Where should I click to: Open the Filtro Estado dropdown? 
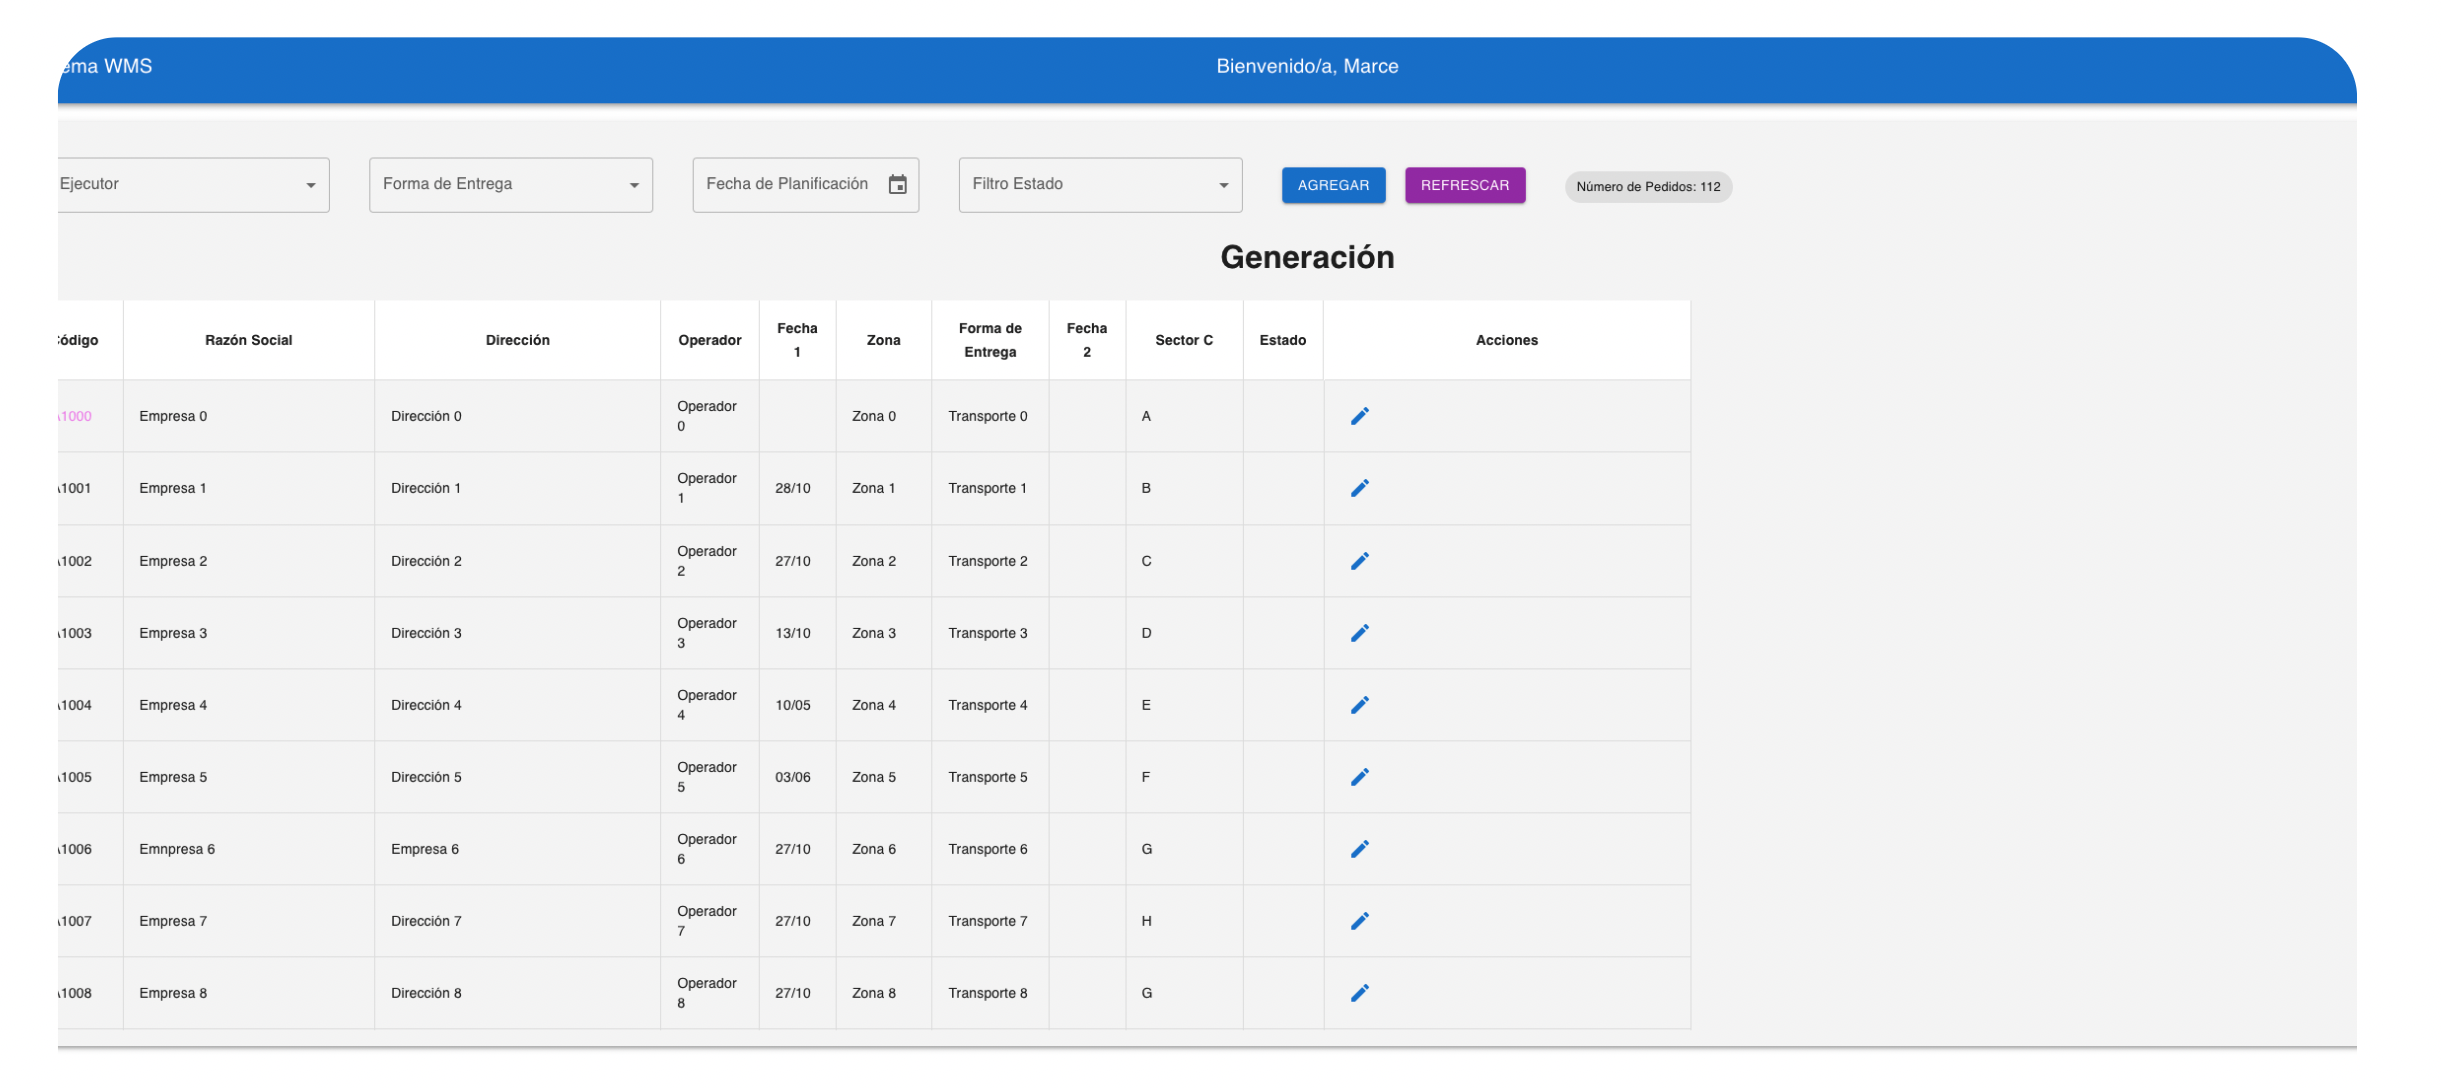click(x=1099, y=185)
